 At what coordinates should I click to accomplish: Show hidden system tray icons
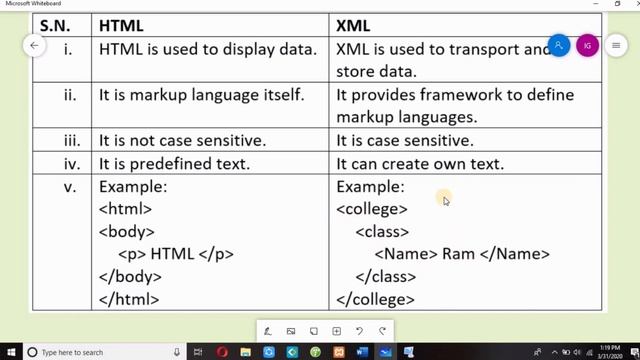point(554,352)
